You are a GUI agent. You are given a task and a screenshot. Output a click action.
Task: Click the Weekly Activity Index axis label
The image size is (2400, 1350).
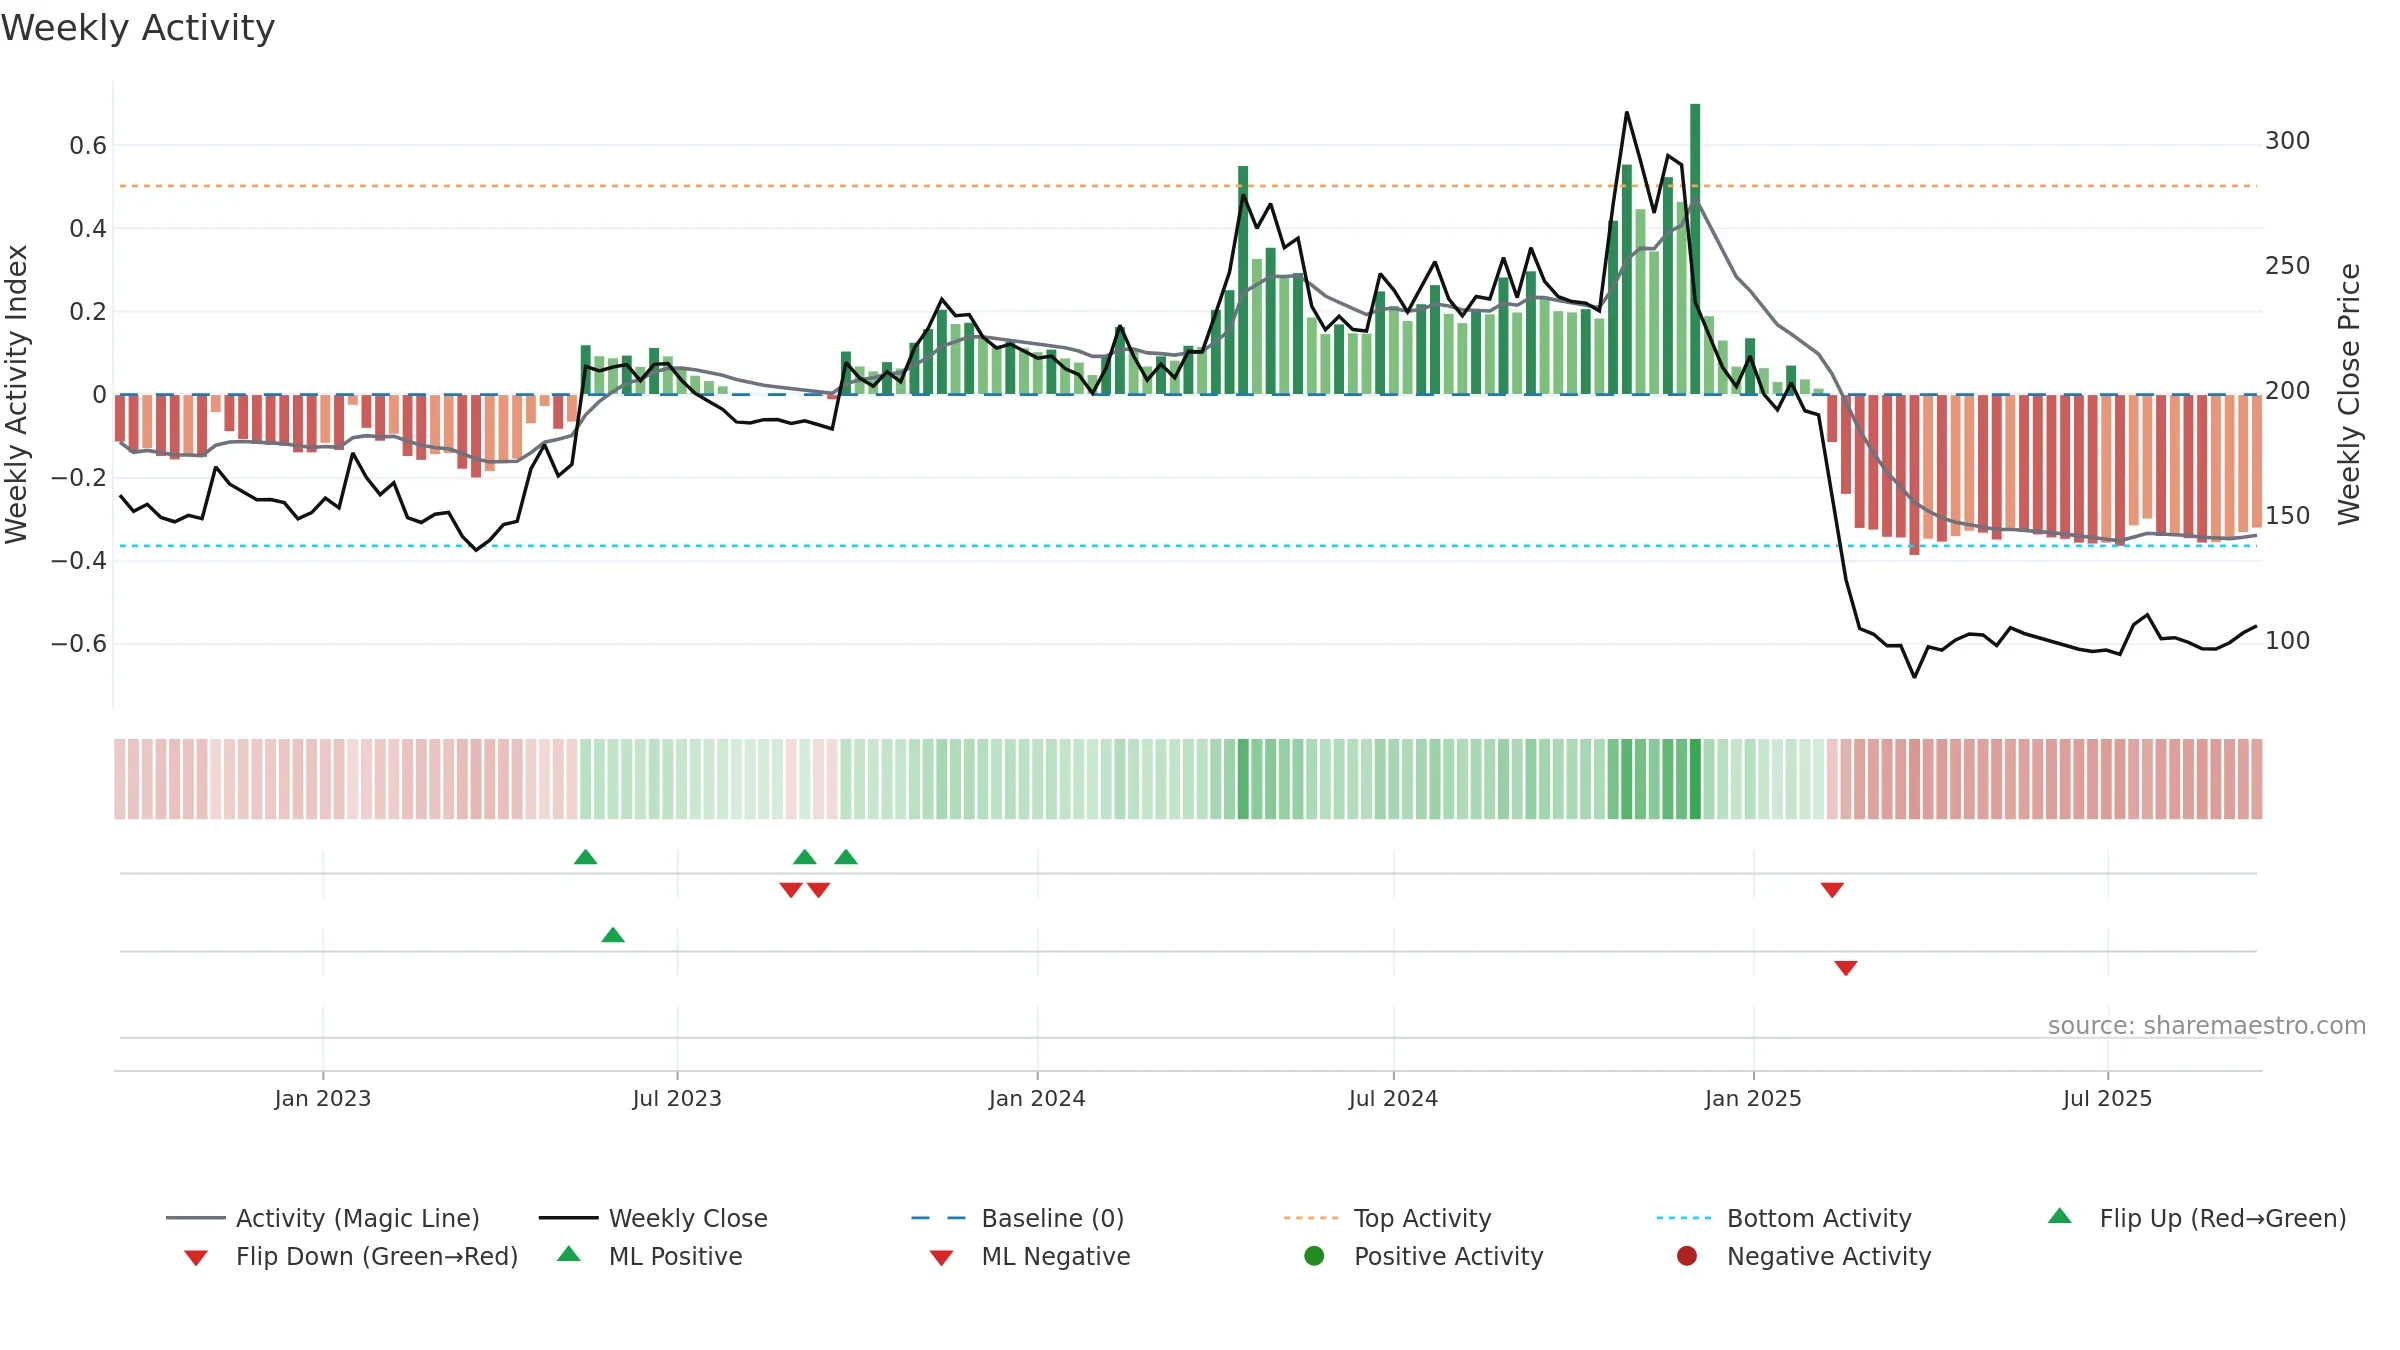tap(17, 394)
